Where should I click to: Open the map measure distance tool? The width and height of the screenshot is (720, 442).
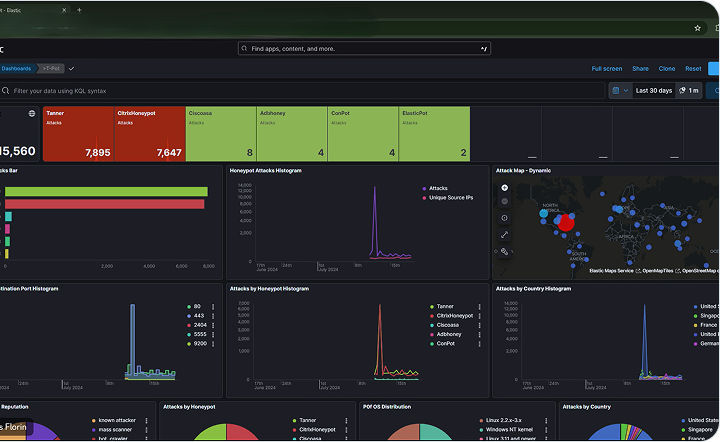point(504,235)
